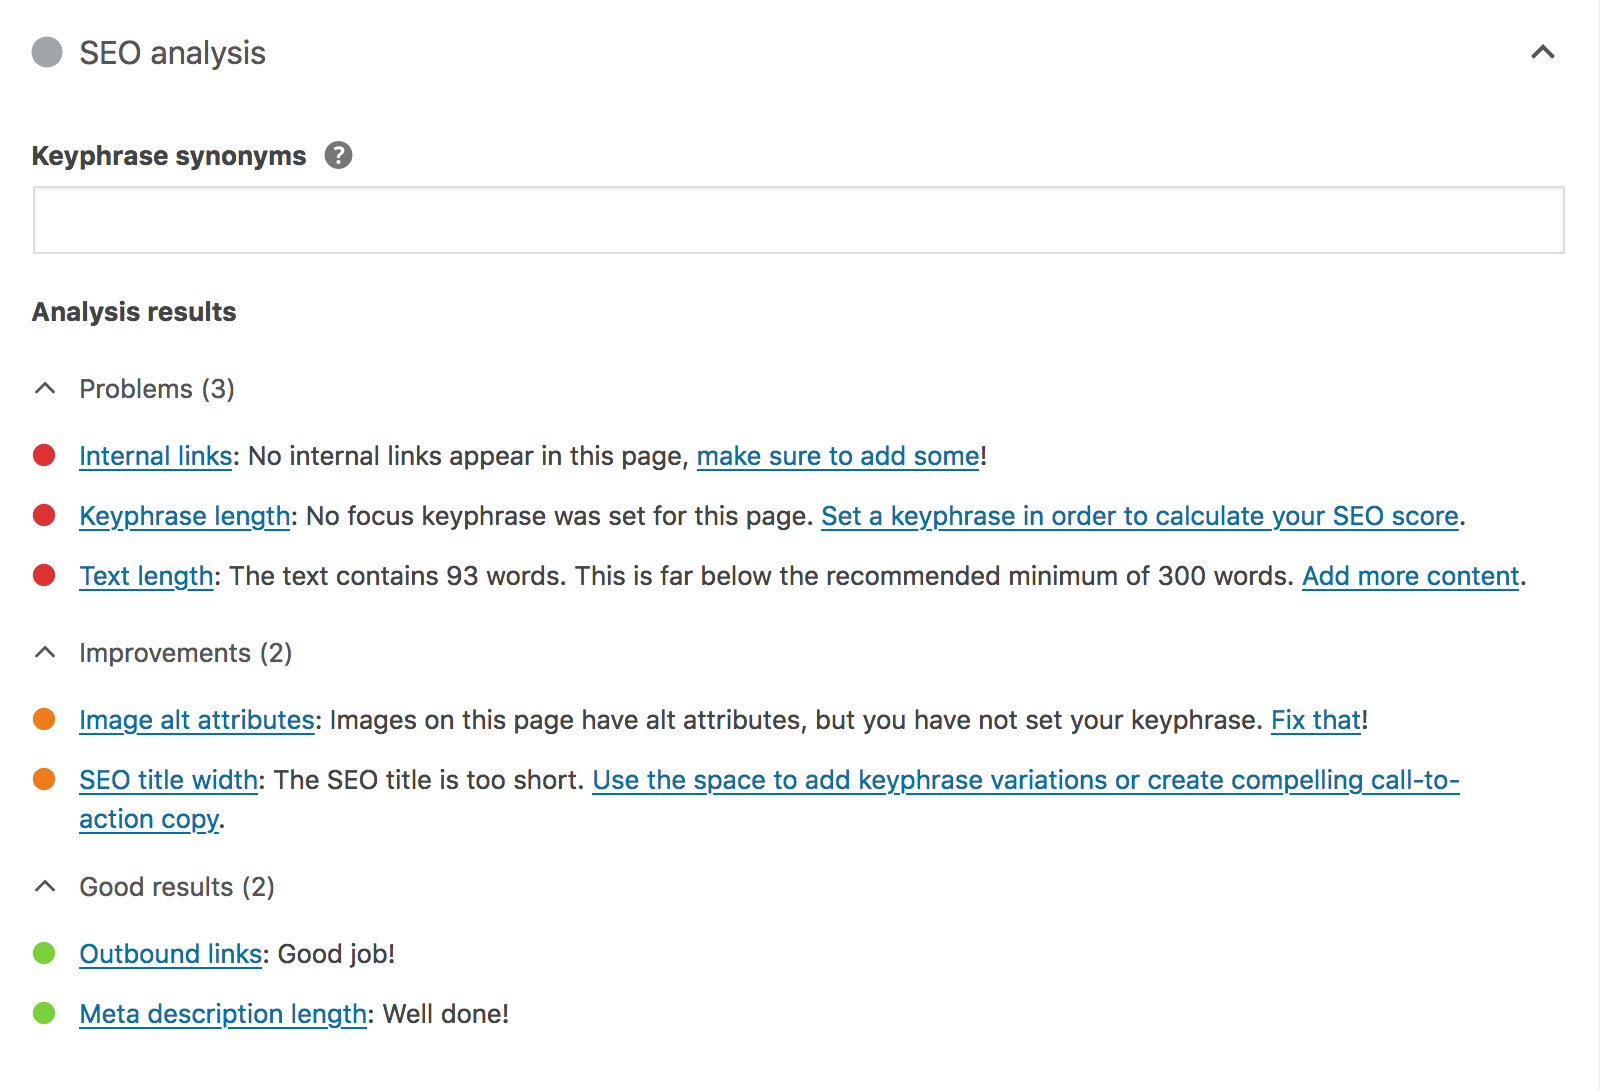The height and width of the screenshot is (1090, 1600).
Task: Click the gray status circle beside SEO analysis
Action: tap(47, 52)
